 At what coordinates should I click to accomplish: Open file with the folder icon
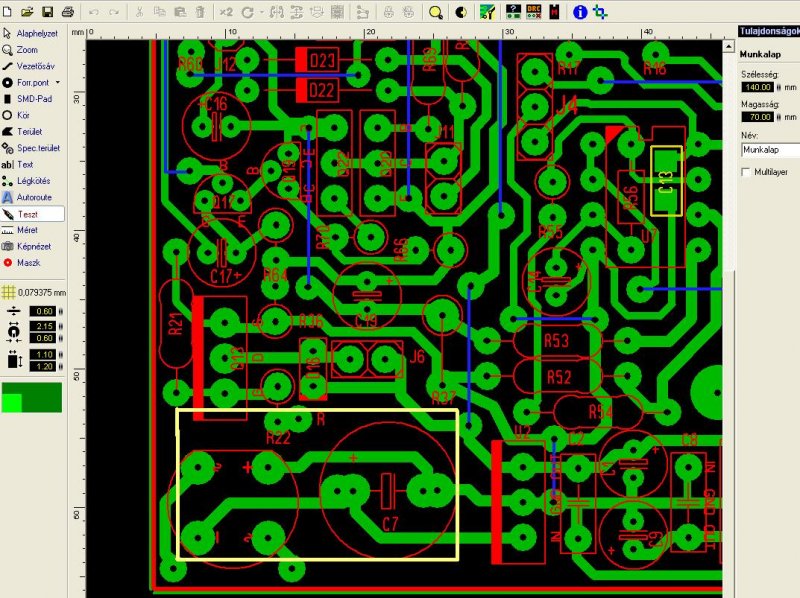tap(27, 11)
